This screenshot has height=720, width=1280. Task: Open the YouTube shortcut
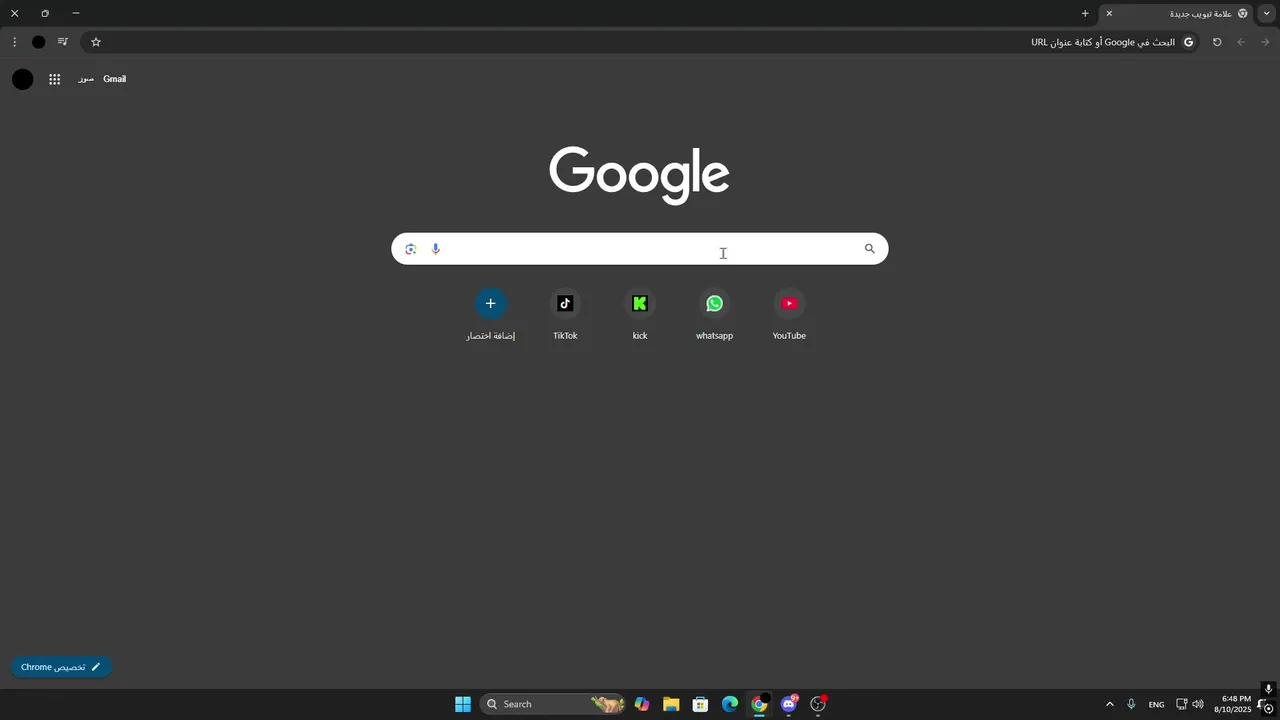789,314
